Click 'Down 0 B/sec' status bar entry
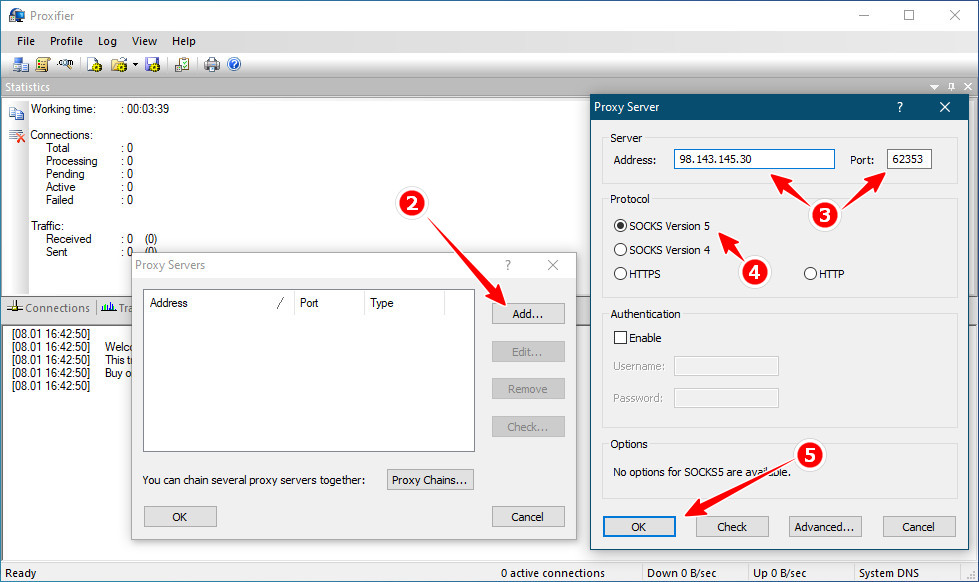 [x=681, y=573]
